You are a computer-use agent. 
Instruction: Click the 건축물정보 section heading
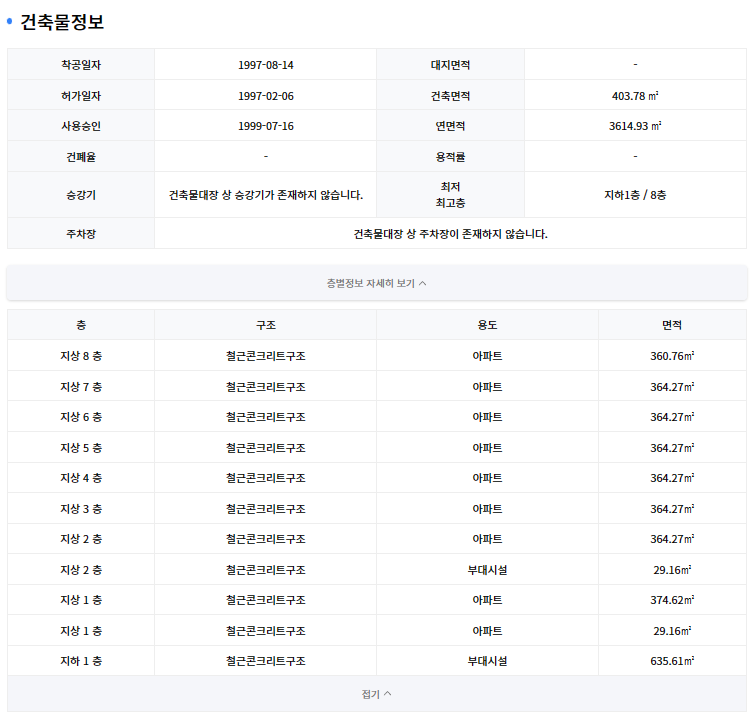tap(62, 22)
